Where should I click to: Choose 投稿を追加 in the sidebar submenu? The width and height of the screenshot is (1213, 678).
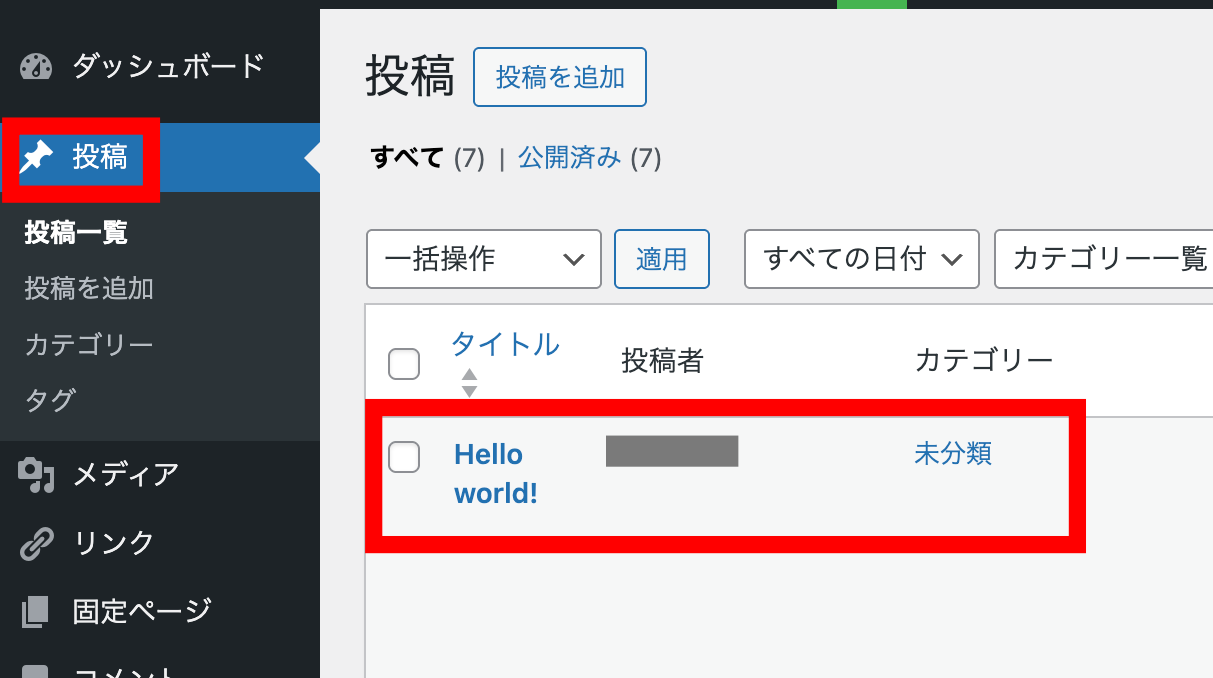click(89, 289)
